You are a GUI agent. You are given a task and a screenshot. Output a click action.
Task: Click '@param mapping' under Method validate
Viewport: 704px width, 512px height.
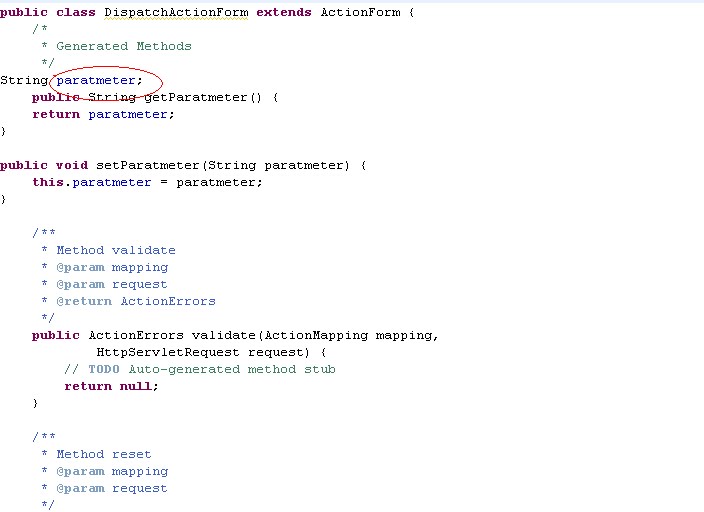point(112,268)
